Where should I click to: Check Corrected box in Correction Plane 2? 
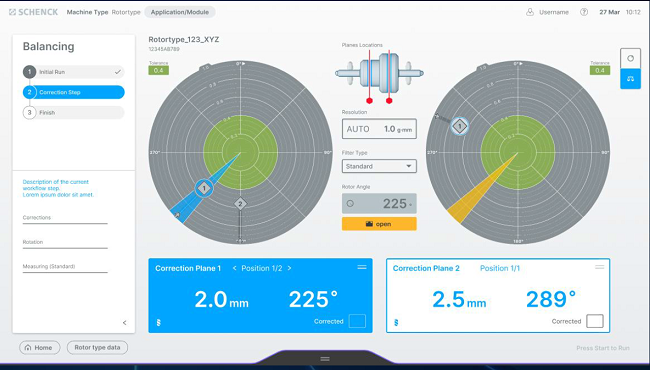595,321
